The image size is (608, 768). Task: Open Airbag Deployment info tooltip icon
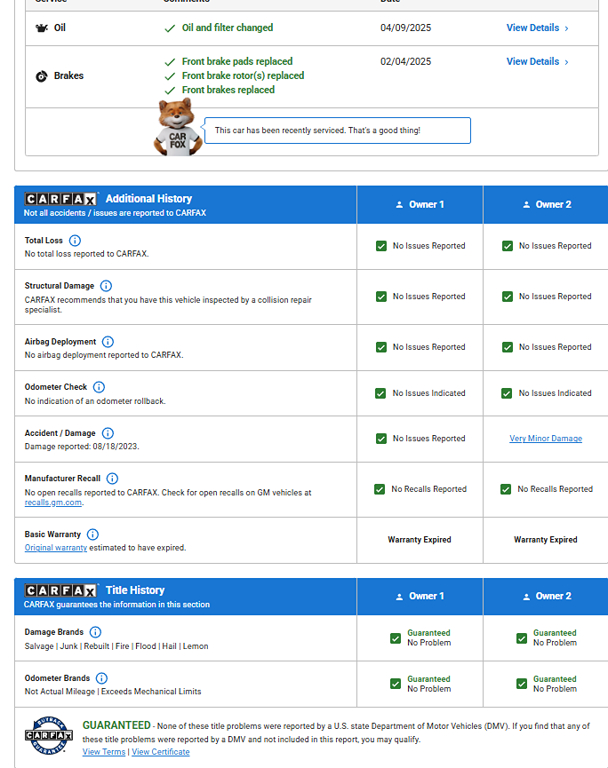click(x=108, y=342)
